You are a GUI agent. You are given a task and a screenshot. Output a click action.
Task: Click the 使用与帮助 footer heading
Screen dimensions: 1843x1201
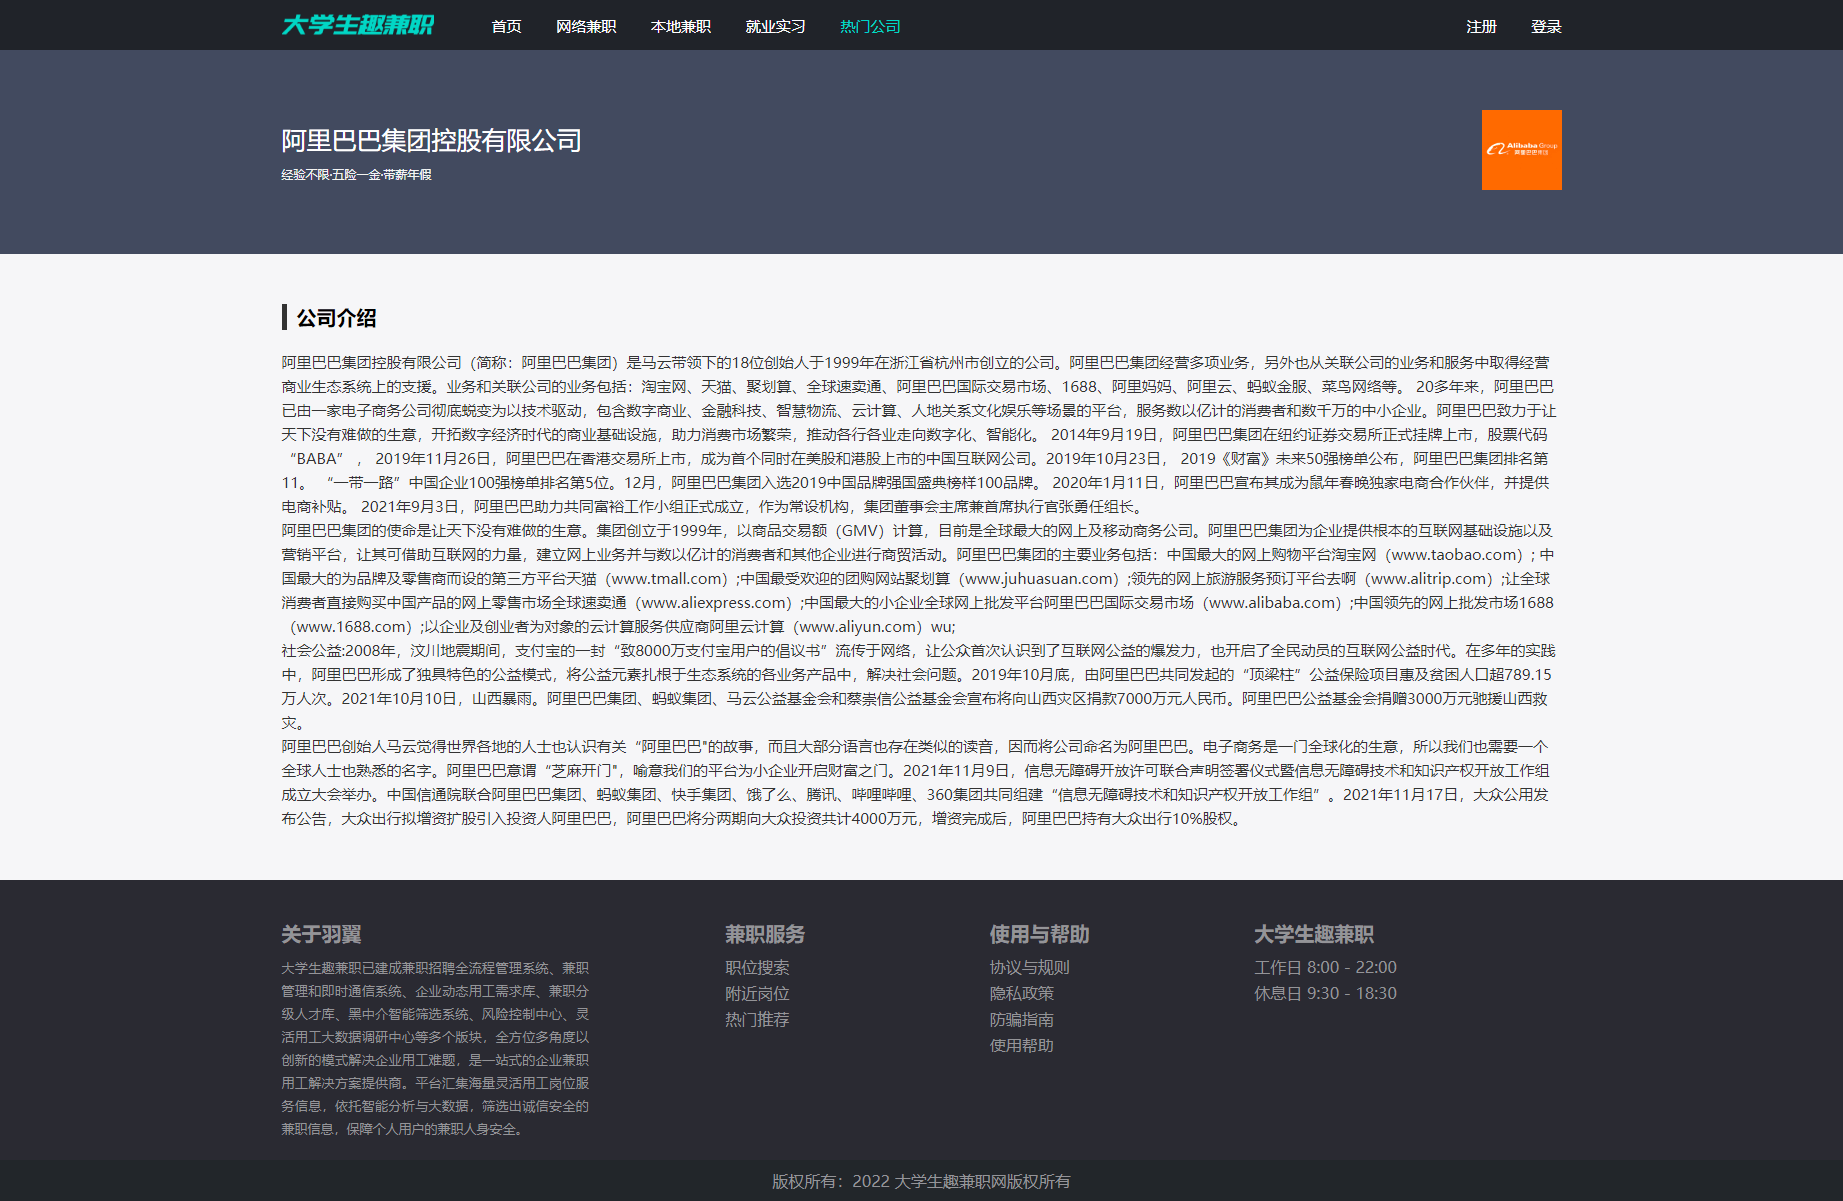[1040, 934]
